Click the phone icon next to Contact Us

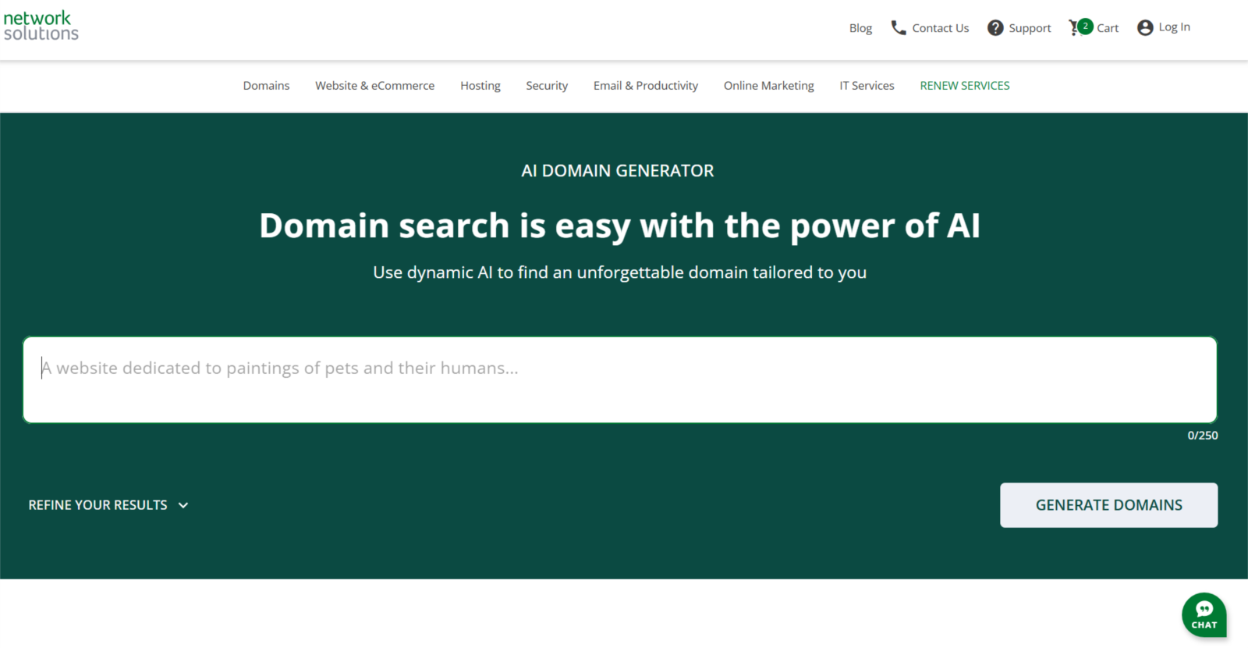[897, 27]
